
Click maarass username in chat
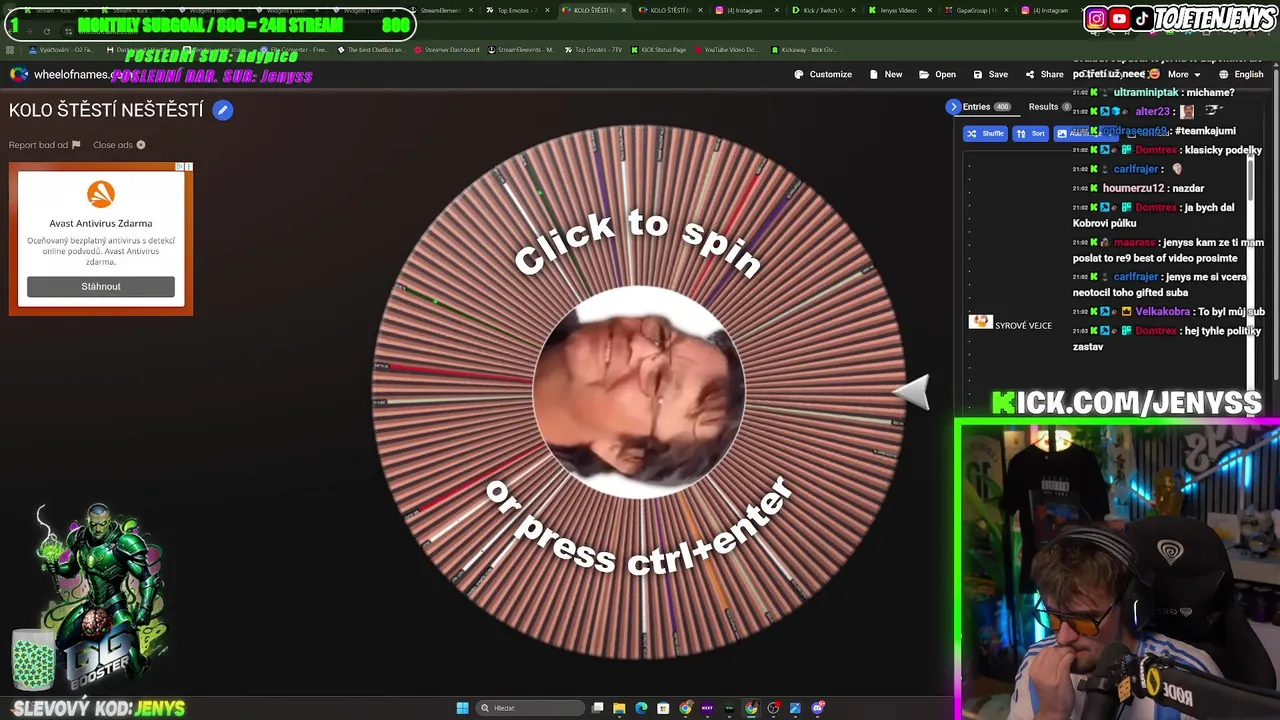coord(1134,242)
